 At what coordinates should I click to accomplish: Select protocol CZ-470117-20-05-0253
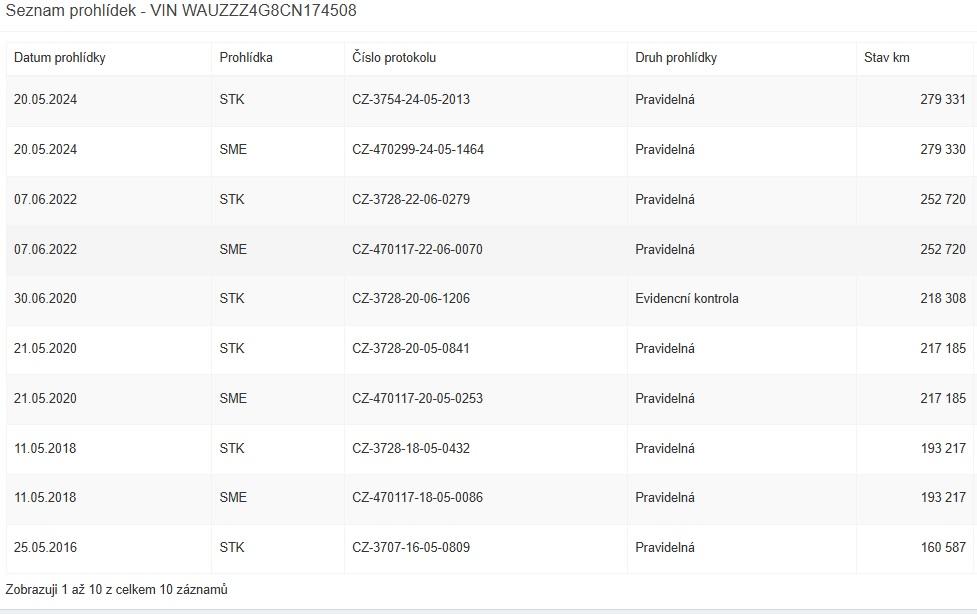[417, 398]
